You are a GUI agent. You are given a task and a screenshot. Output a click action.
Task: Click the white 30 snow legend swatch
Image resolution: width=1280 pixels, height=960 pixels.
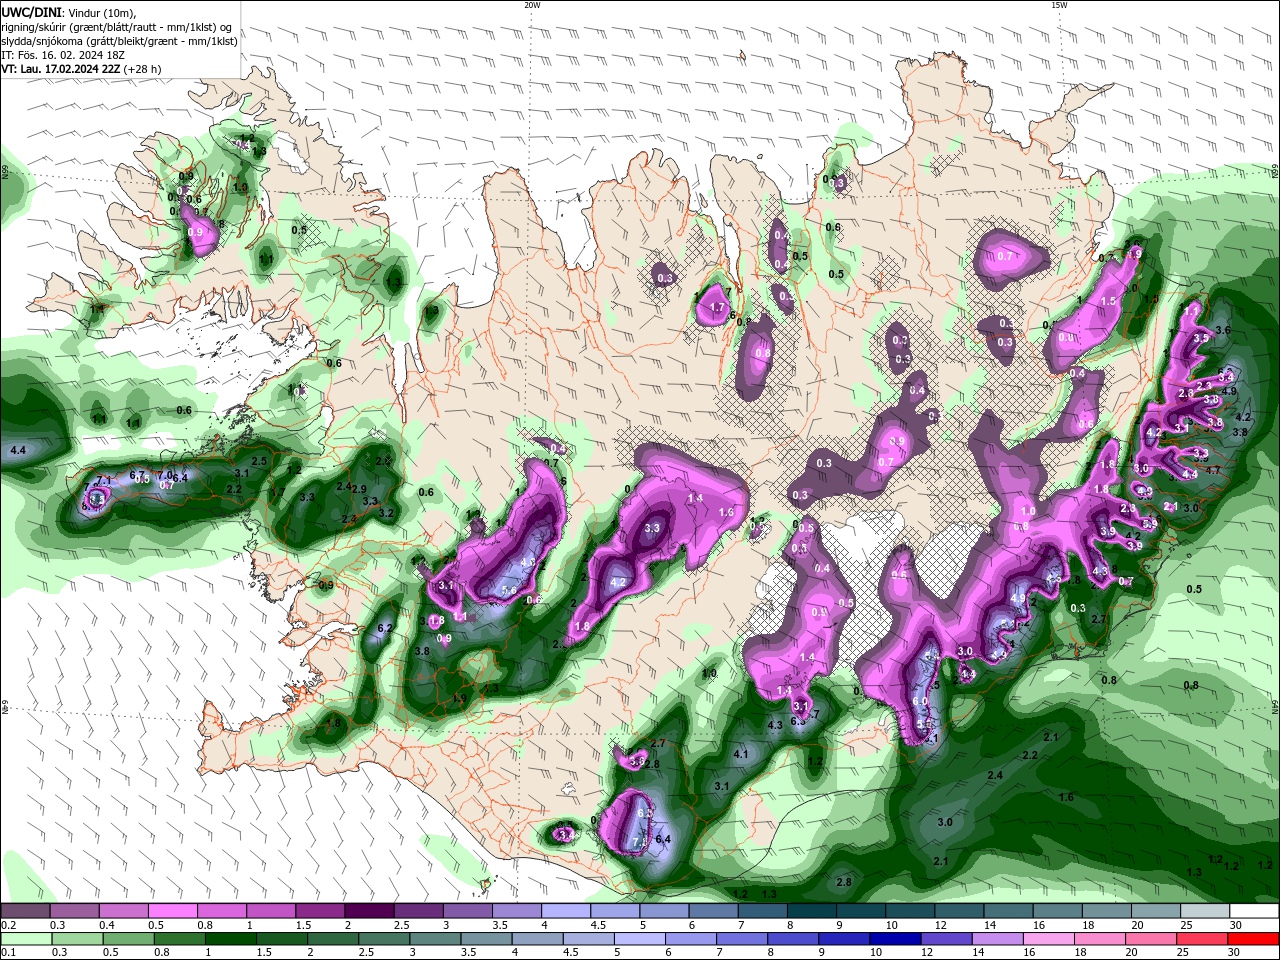pos(1255,911)
